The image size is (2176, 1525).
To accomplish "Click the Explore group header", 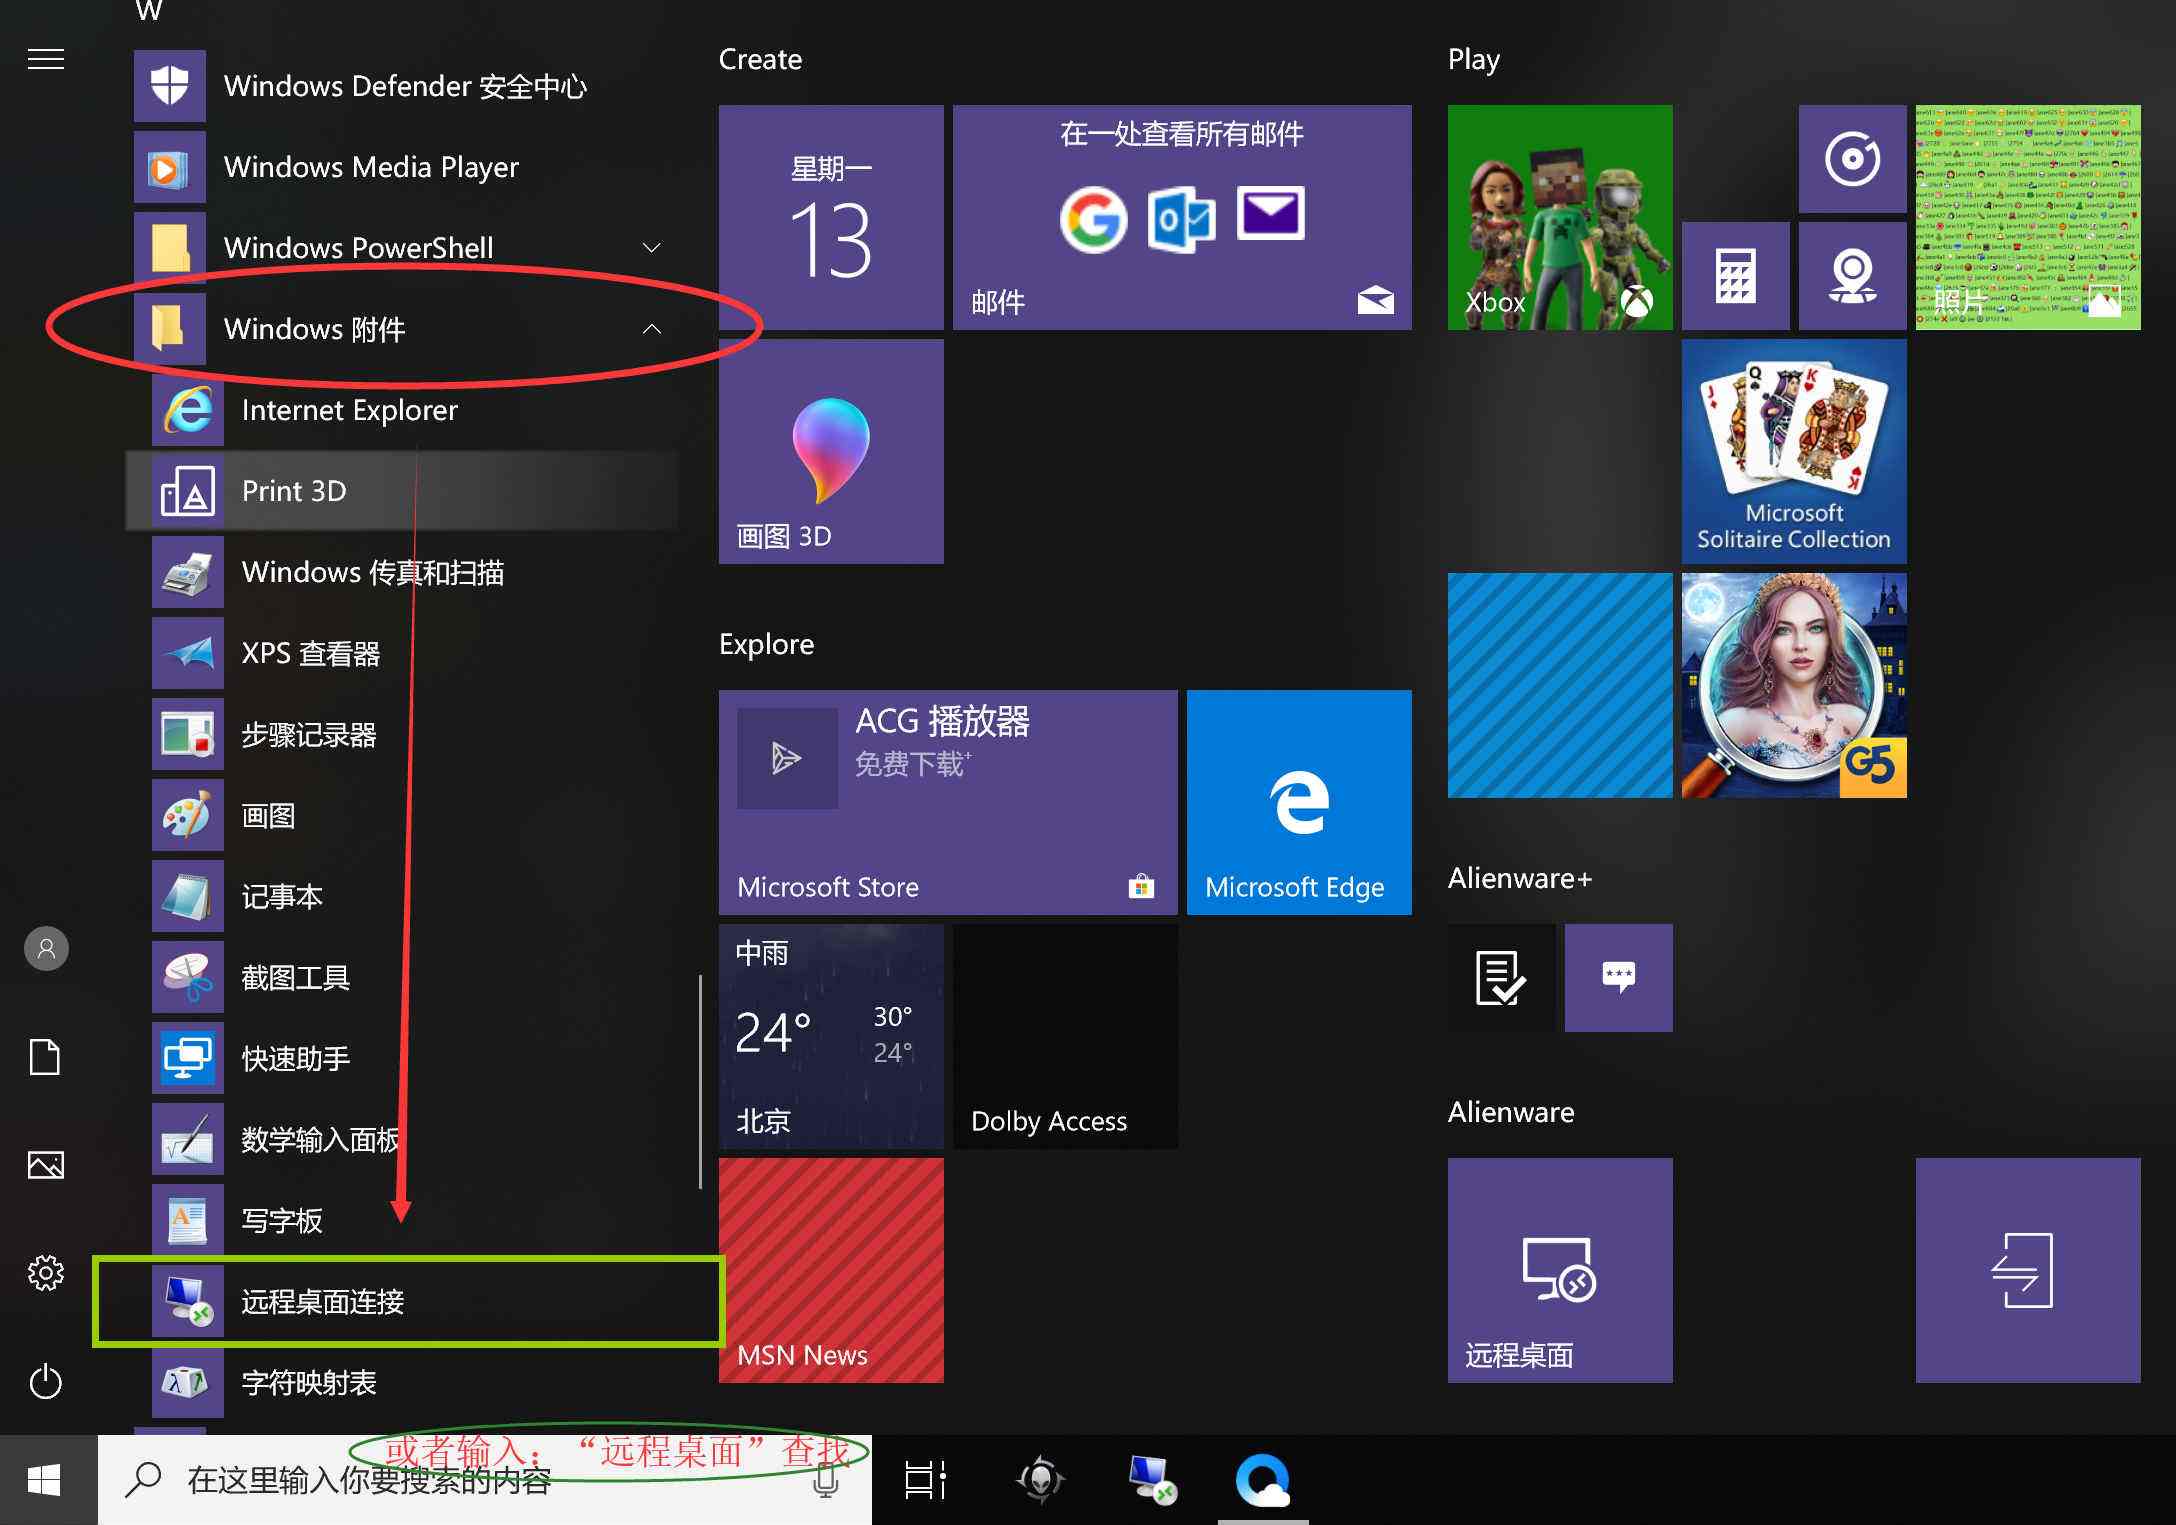I will point(766,644).
